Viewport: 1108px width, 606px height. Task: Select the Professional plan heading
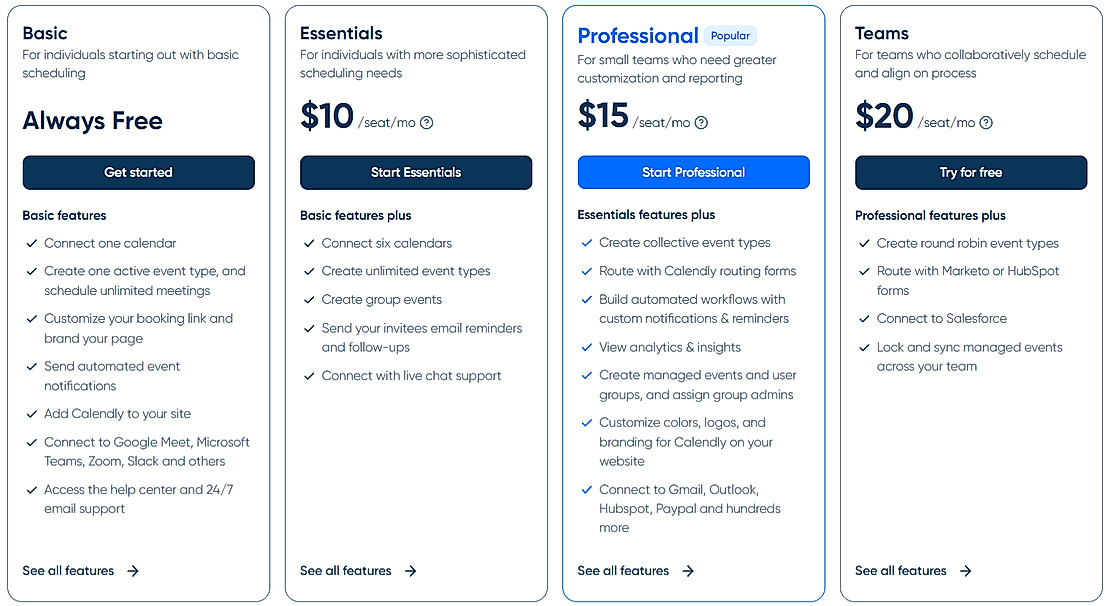click(638, 36)
